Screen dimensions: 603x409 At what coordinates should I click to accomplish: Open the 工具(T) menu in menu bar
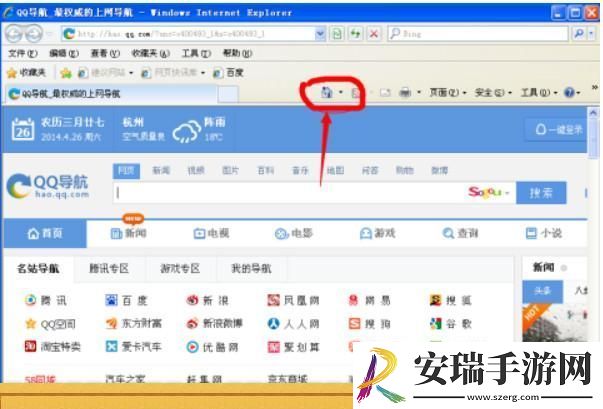point(196,53)
